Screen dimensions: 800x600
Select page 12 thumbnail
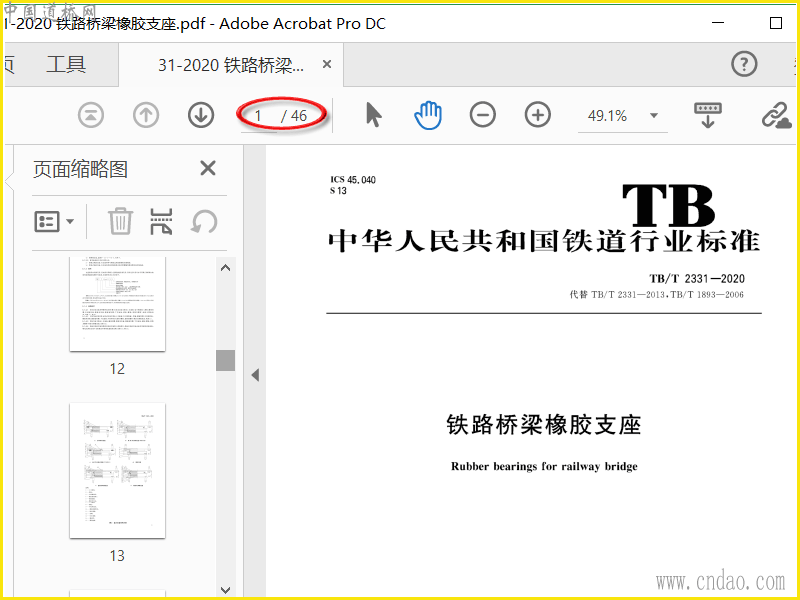point(117,304)
